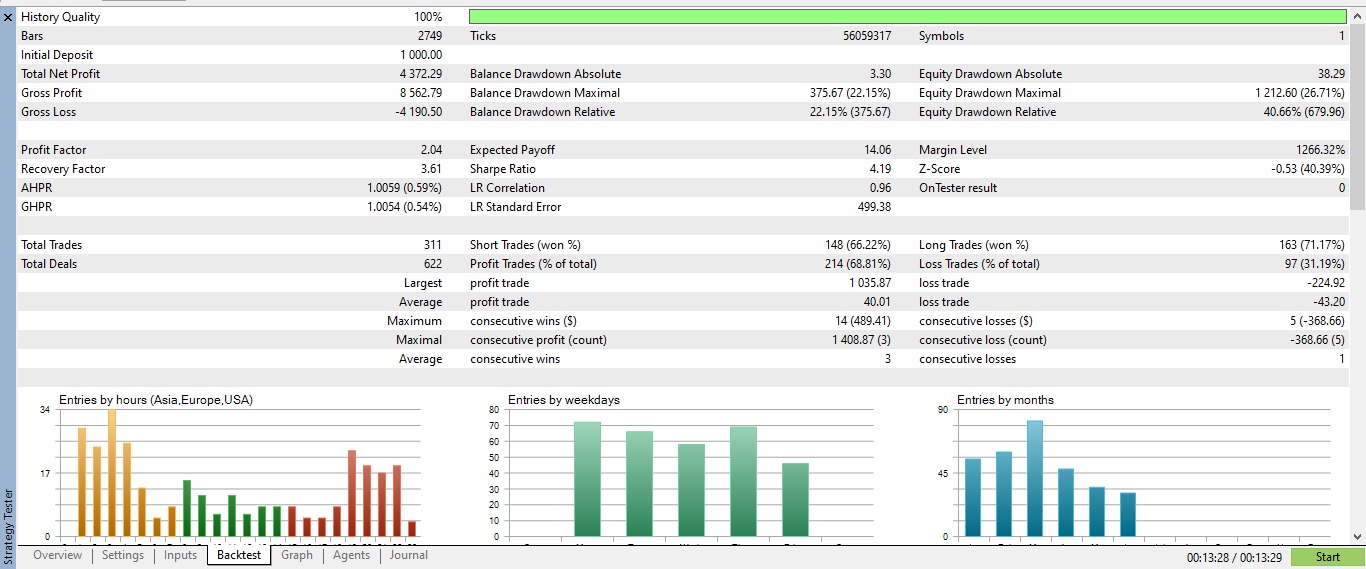Click the History Quality value 100%
1366x569 pixels.
click(x=428, y=17)
